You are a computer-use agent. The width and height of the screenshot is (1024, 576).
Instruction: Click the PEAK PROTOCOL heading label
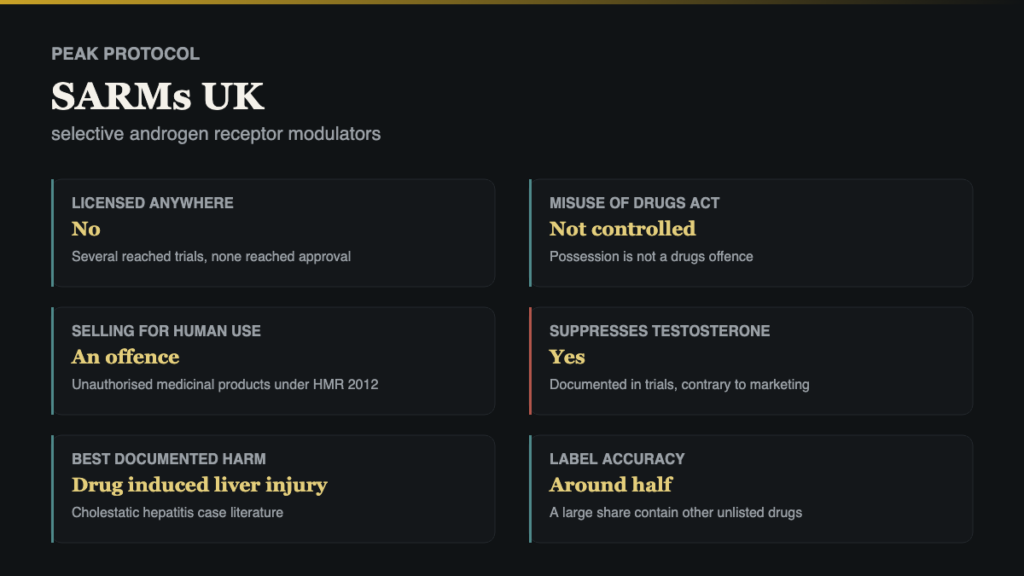click(x=125, y=54)
